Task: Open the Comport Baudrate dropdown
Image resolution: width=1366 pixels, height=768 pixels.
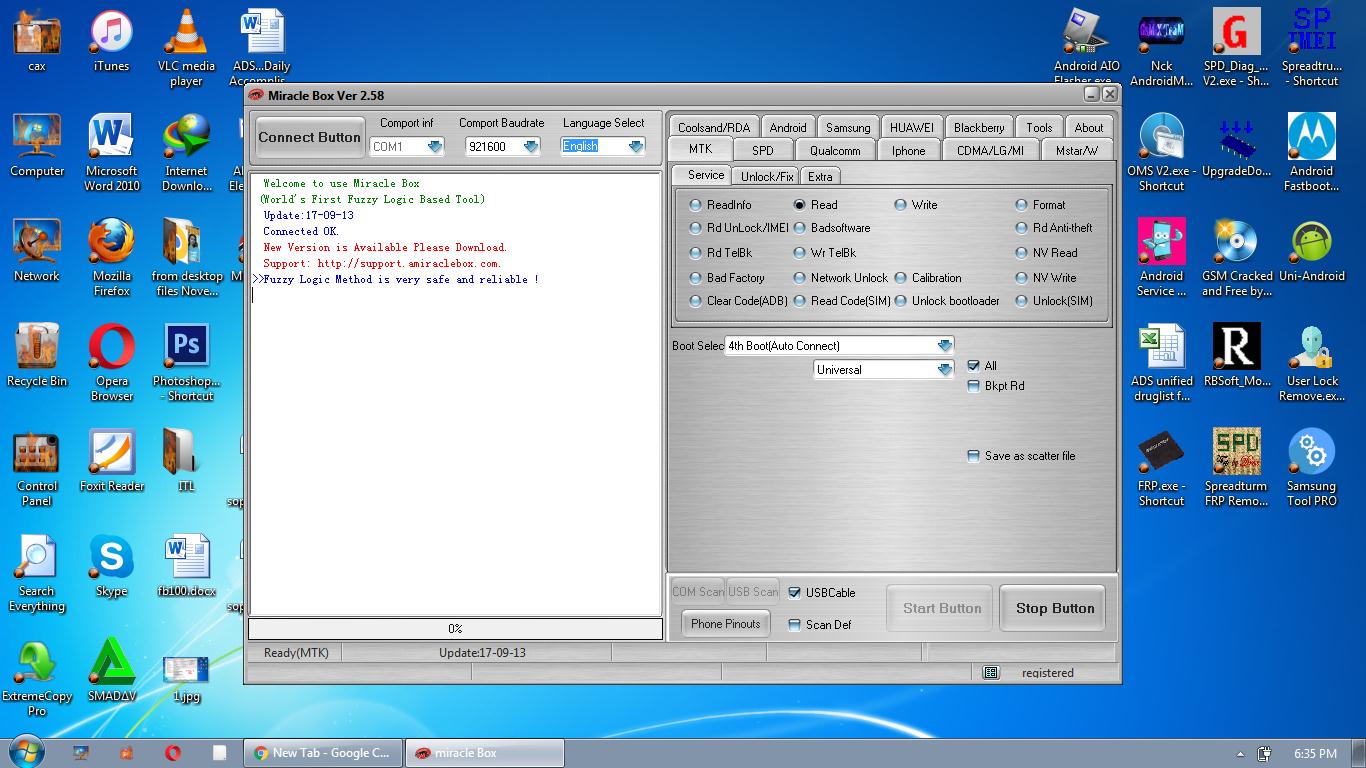Action: click(530, 147)
